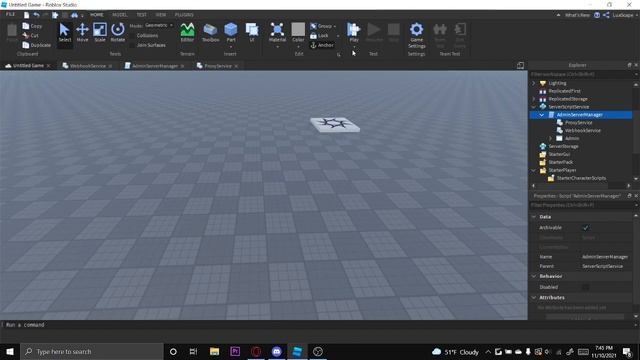This screenshot has width=640, height=360.
Task: Collapse the StarterPlayer node
Action: [533, 170]
